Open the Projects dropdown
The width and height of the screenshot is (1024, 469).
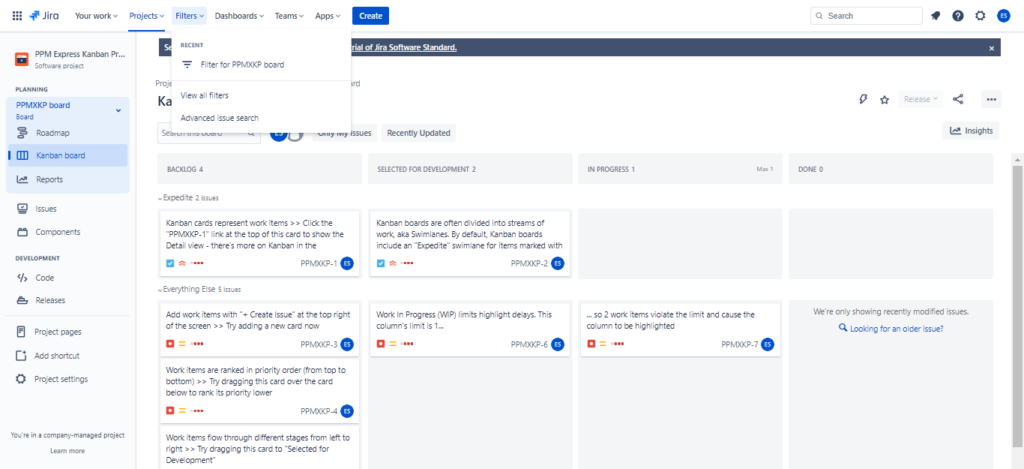coord(147,16)
